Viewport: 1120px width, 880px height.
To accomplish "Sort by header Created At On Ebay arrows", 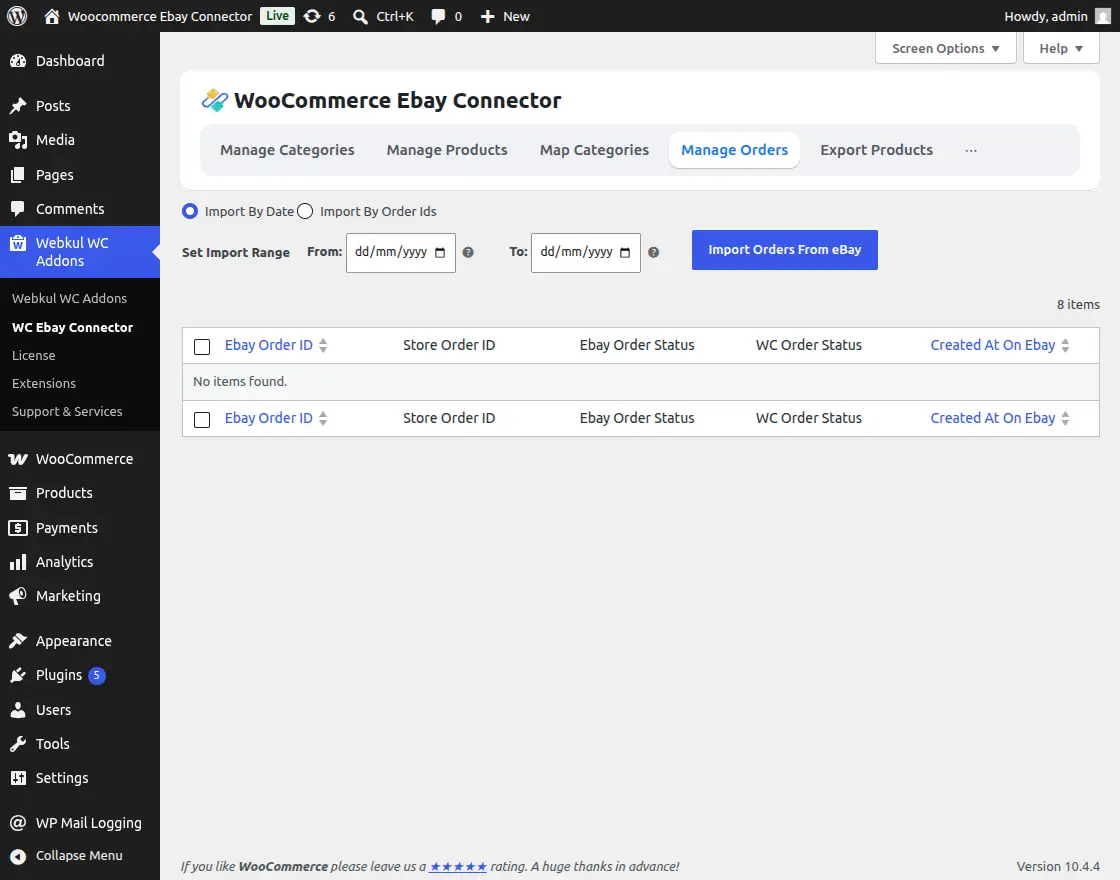I will coord(1065,346).
